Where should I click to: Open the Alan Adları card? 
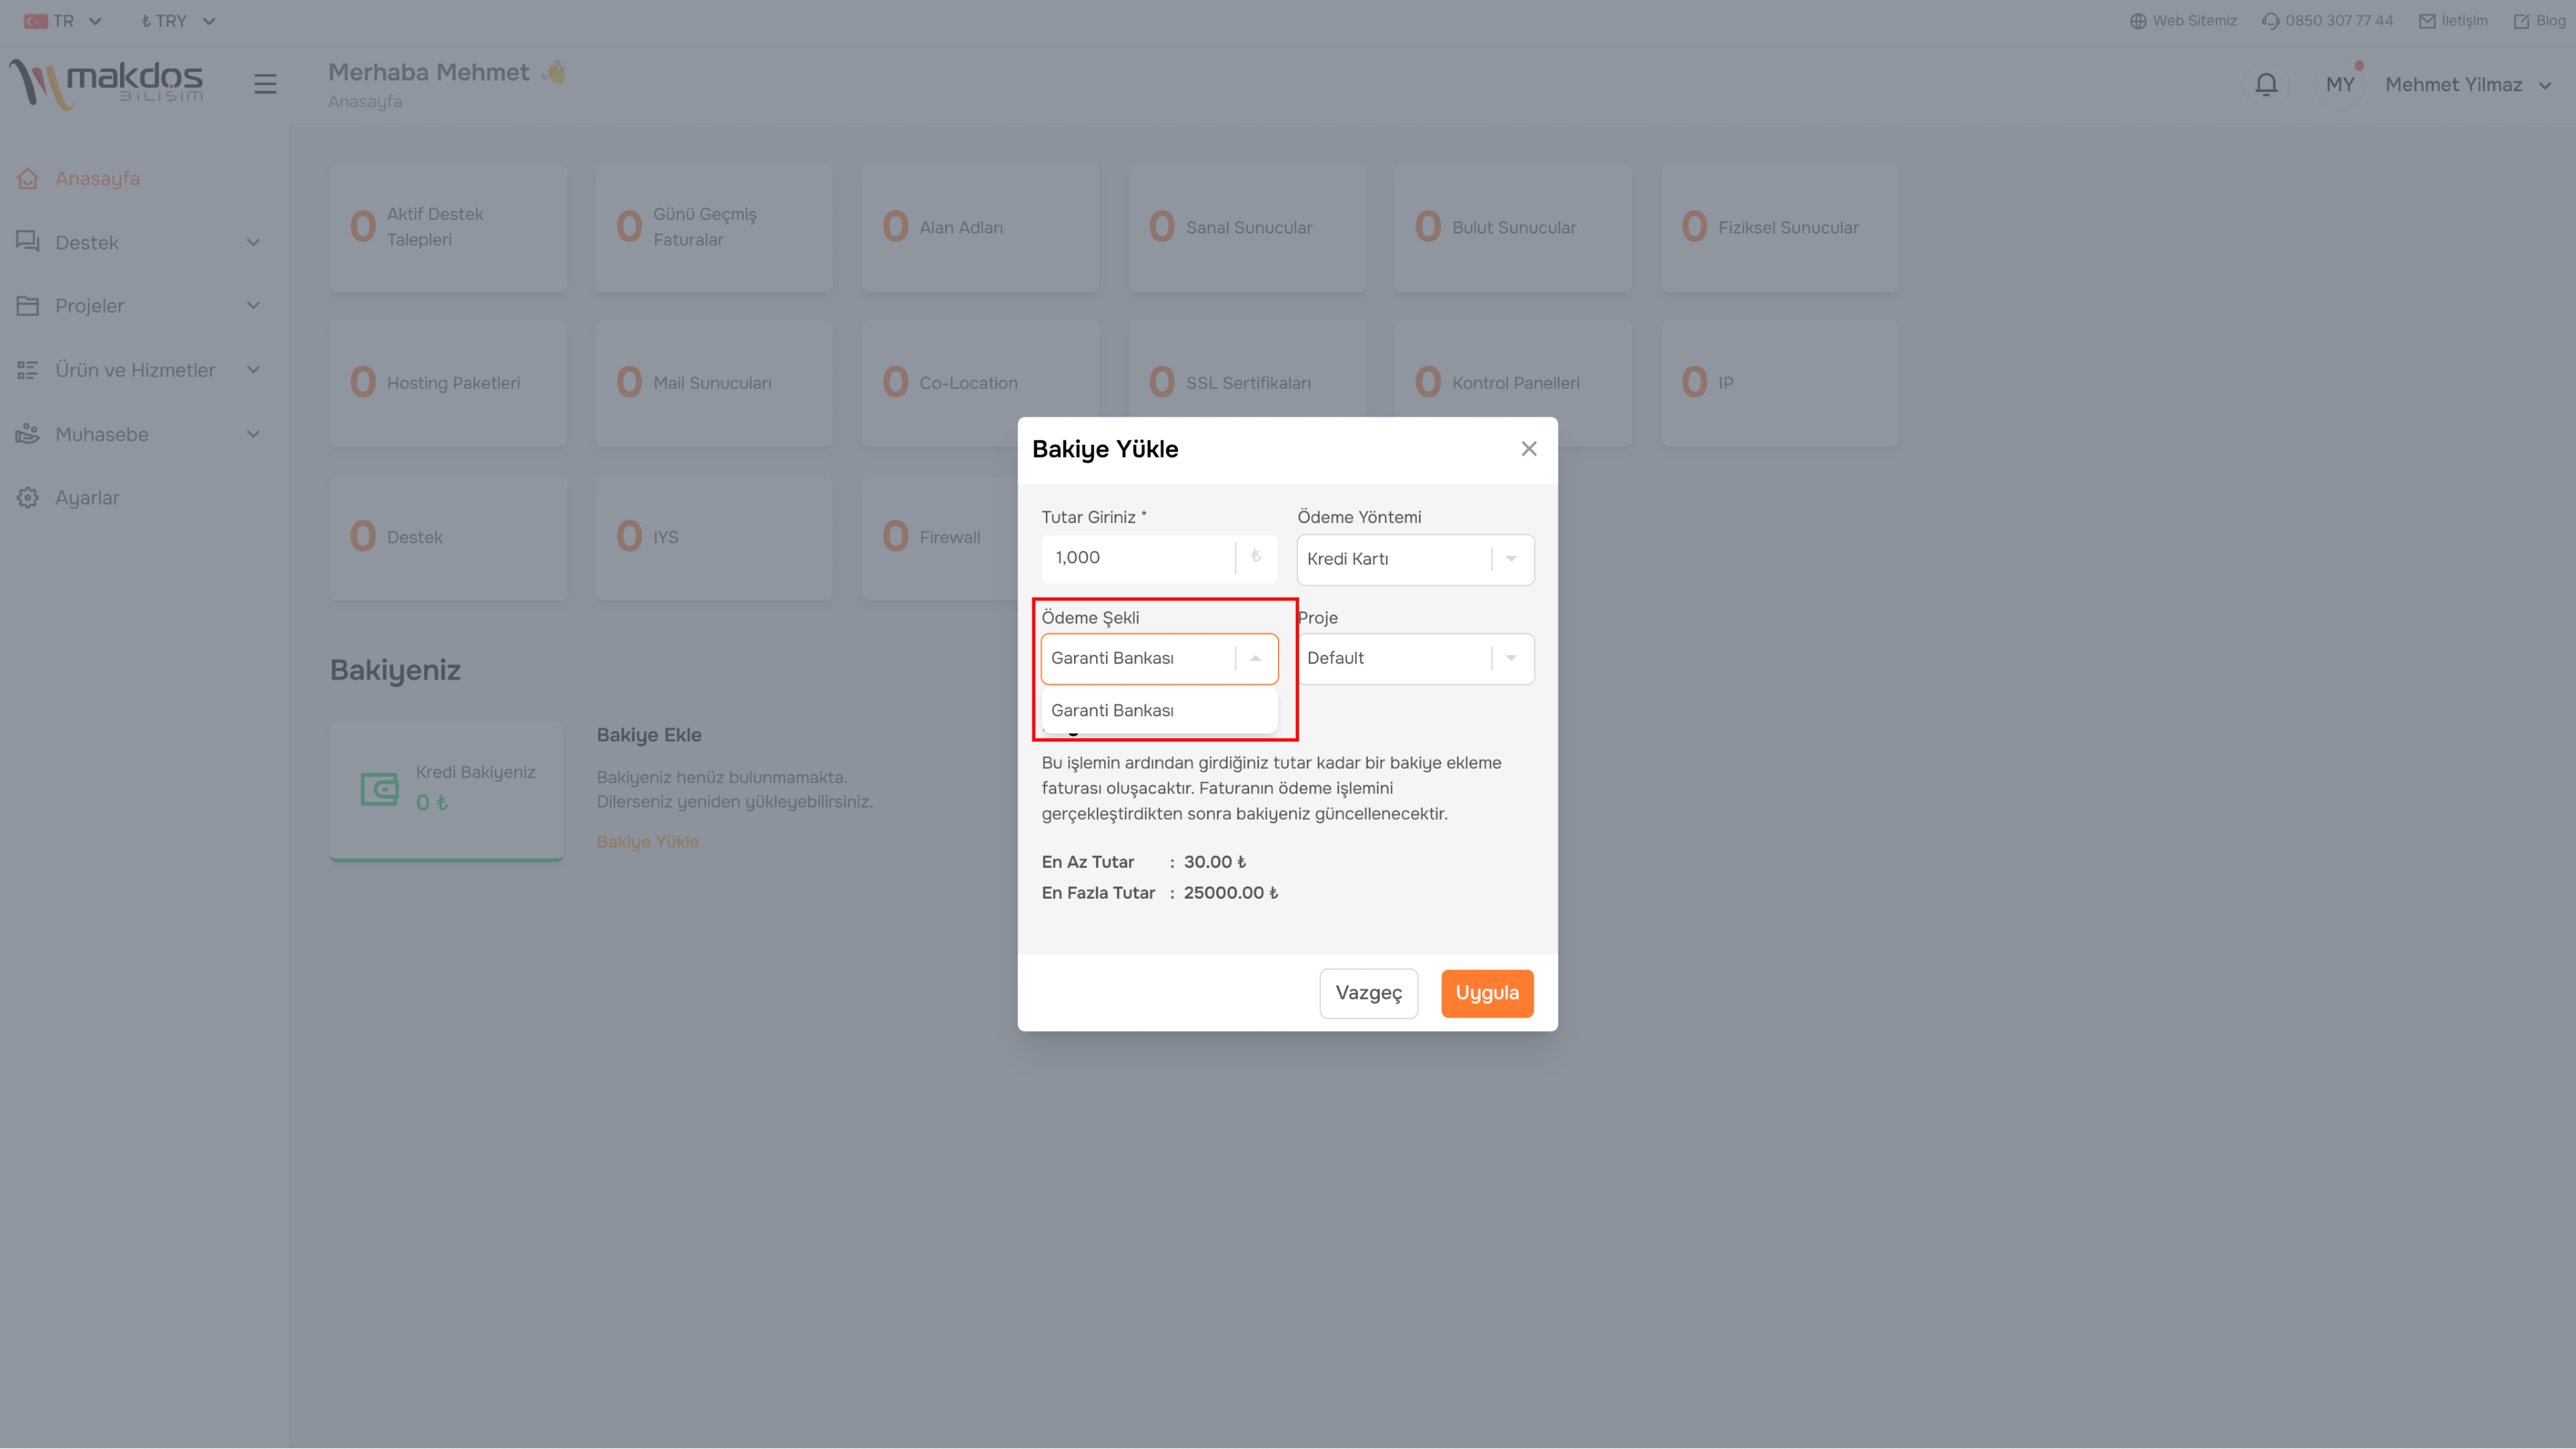pyautogui.click(x=980, y=228)
